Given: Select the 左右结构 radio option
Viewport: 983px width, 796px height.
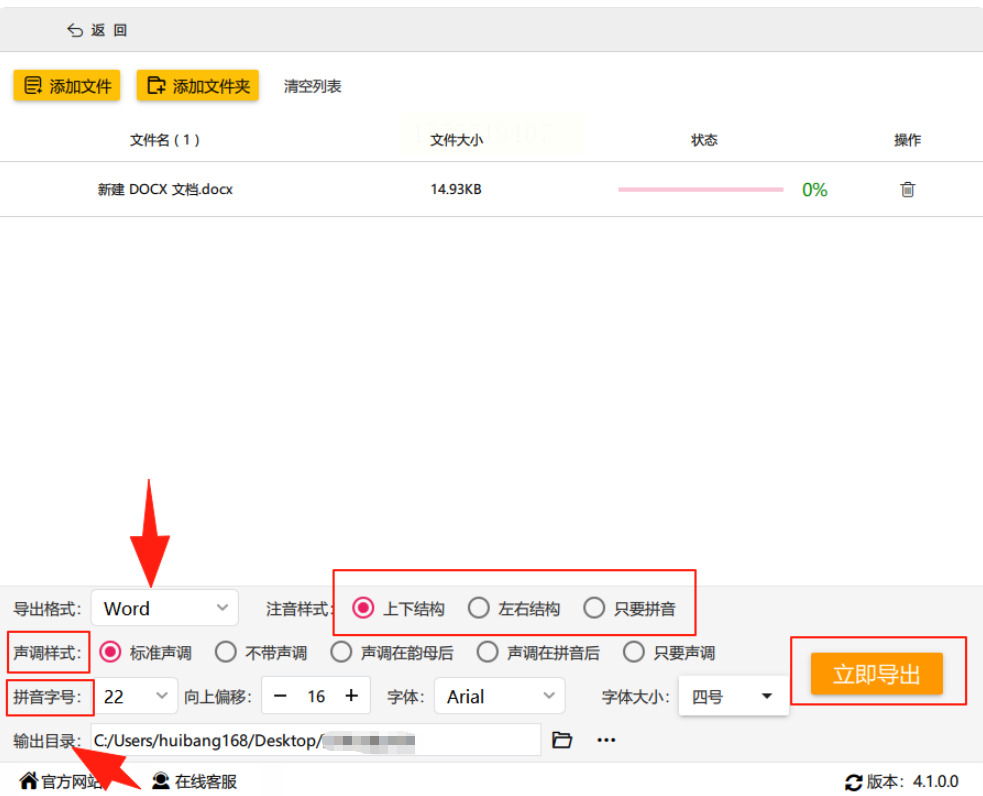Looking at the screenshot, I should click(478, 608).
